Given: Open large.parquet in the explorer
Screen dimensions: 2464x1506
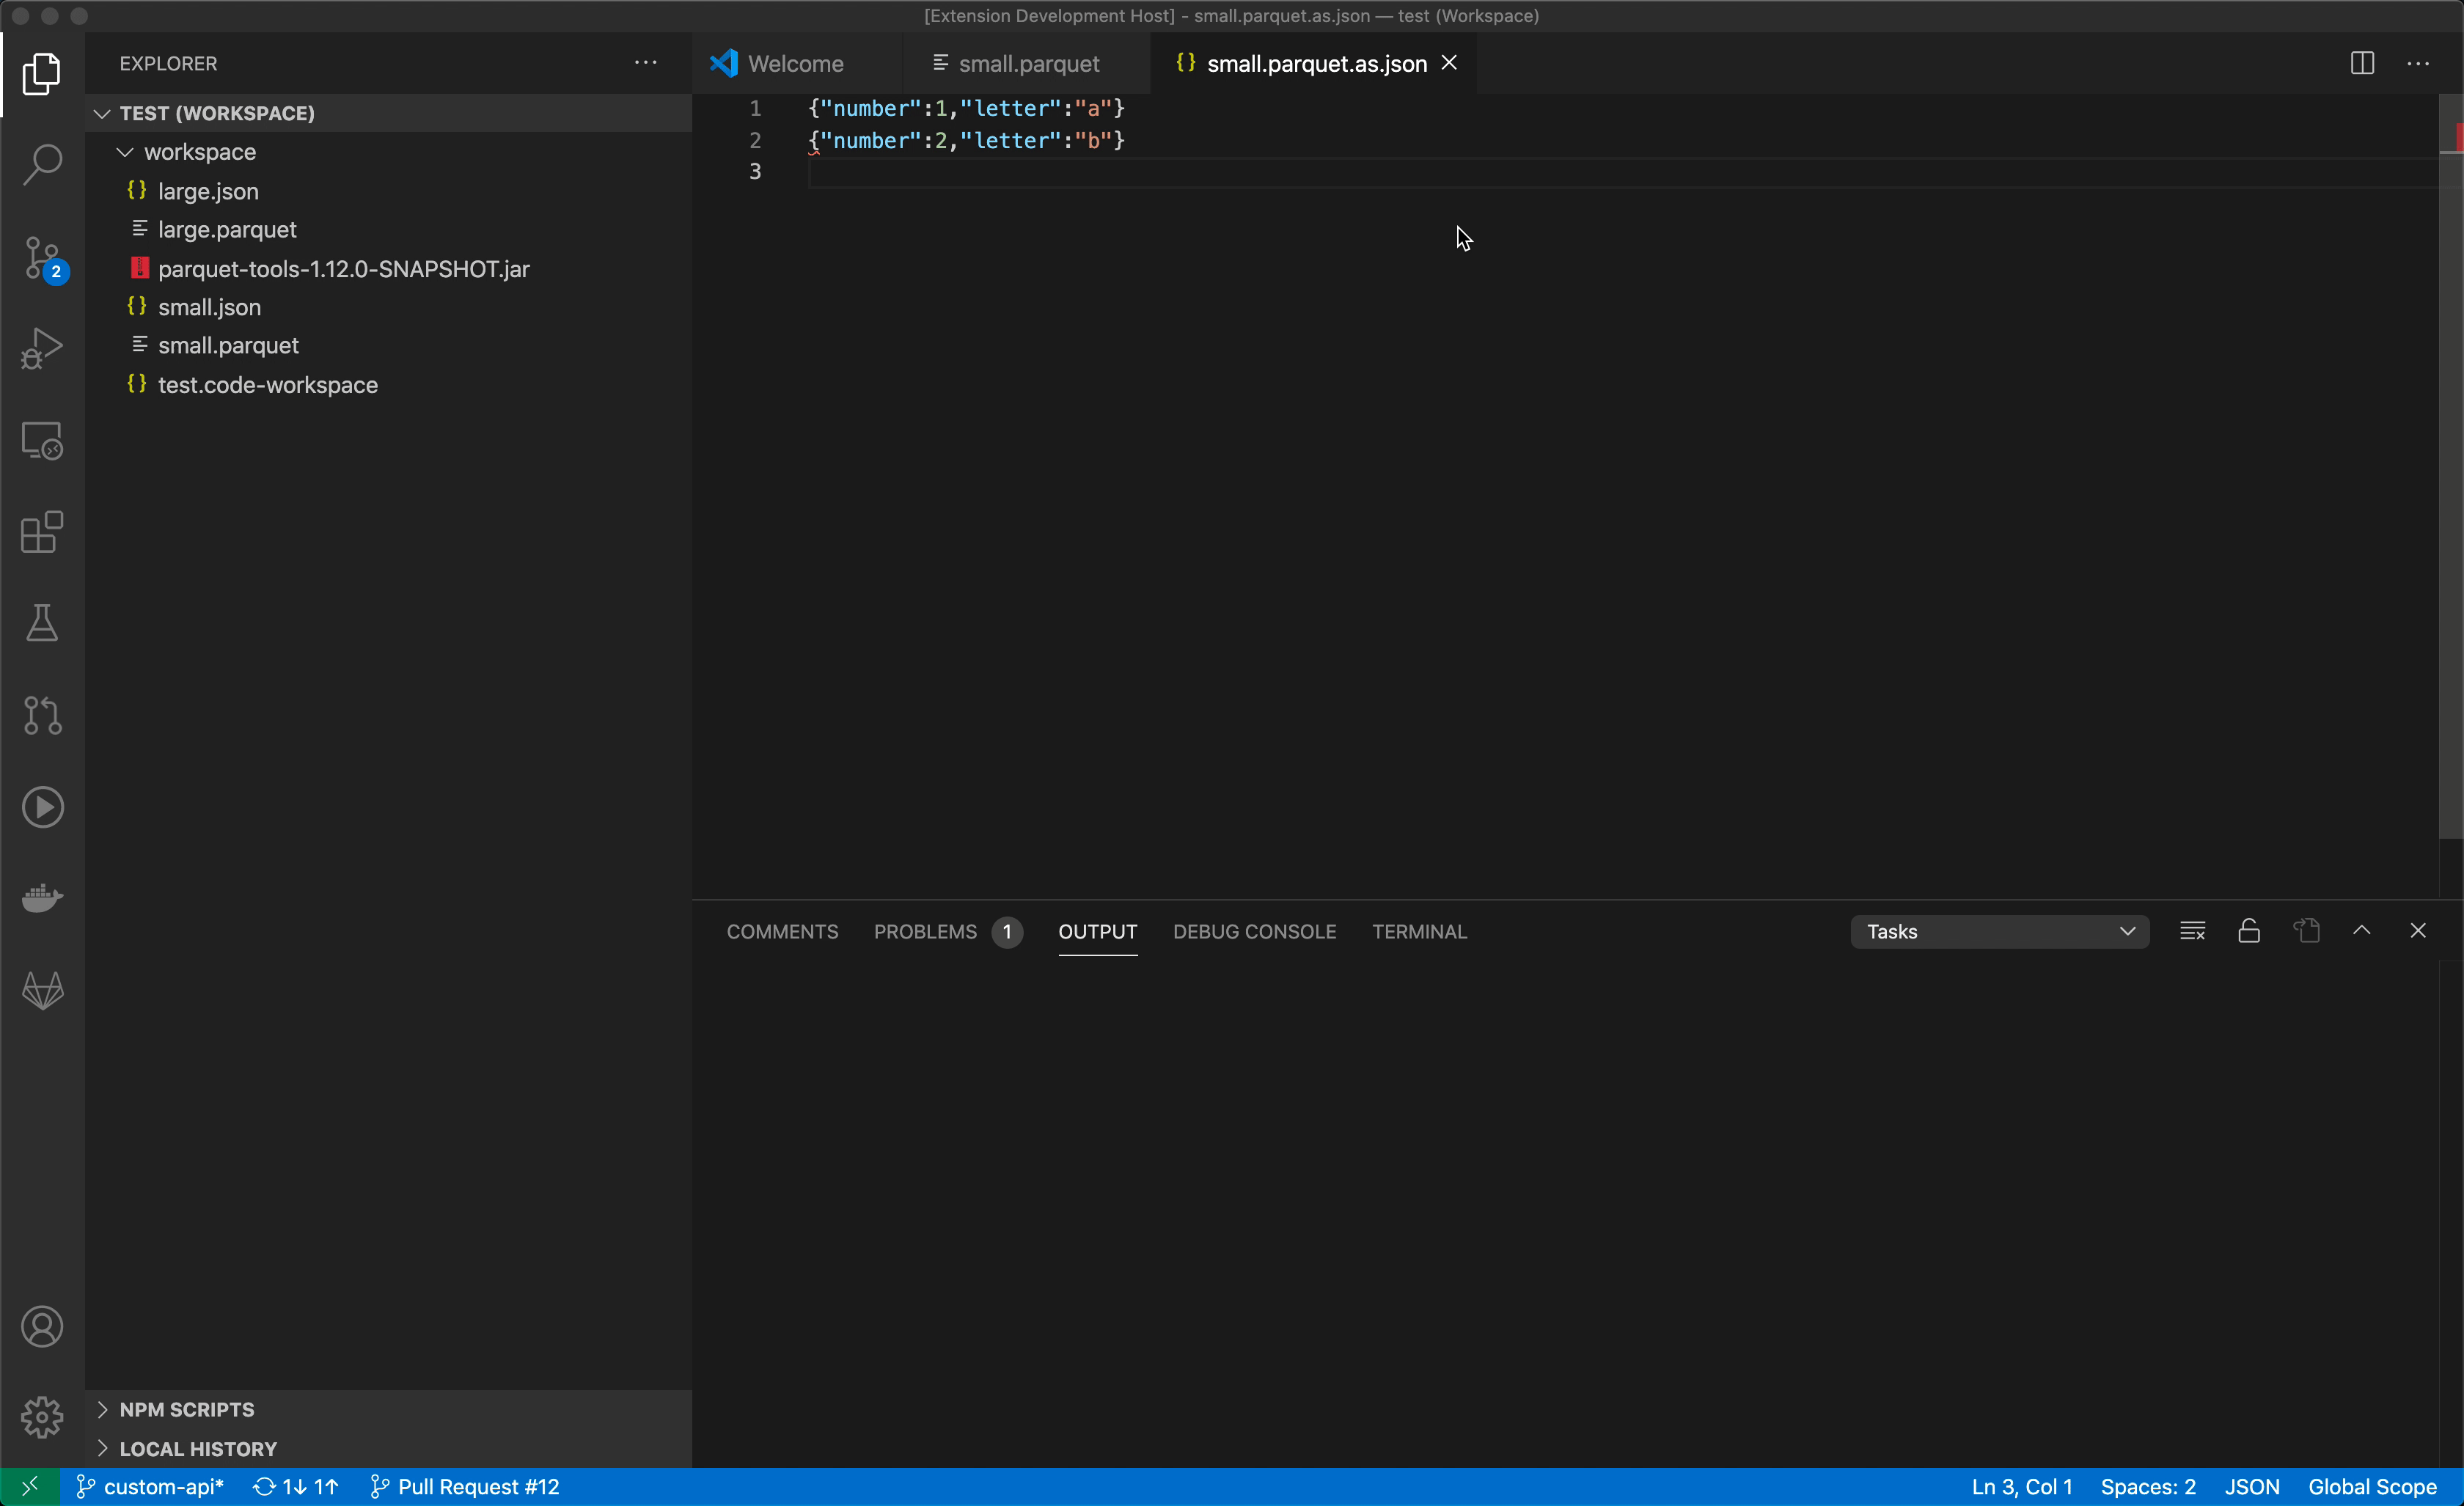Looking at the screenshot, I should (x=227, y=230).
